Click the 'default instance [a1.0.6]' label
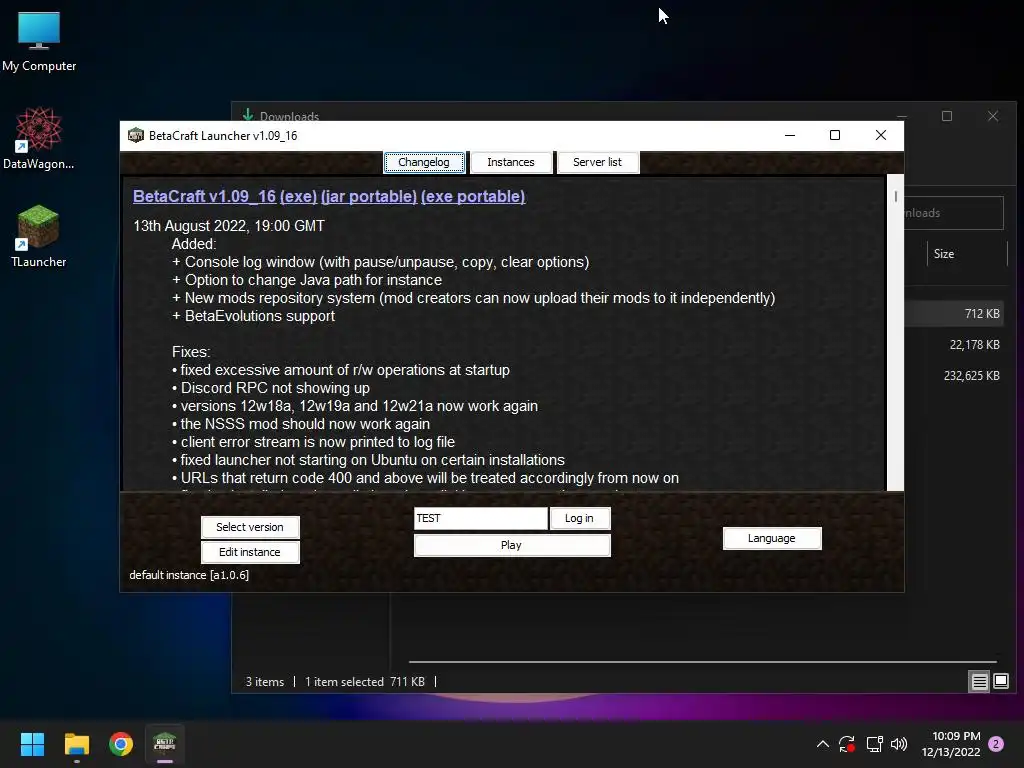 pos(189,575)
